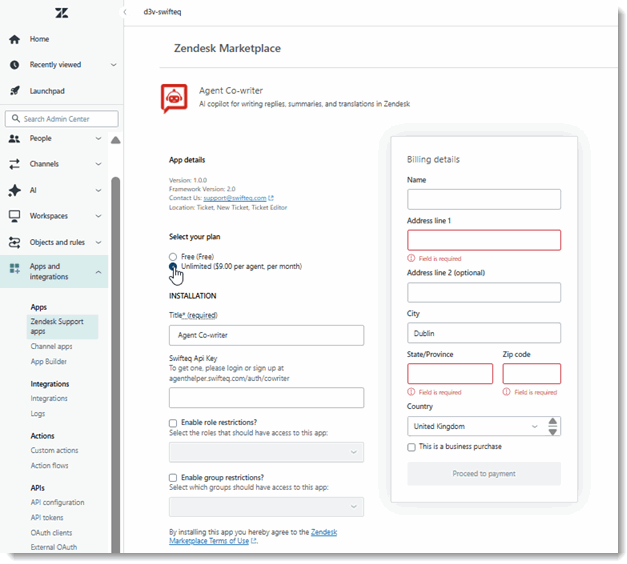Check This is a business purchase
627x564 pixels.
tap(411, 447)
